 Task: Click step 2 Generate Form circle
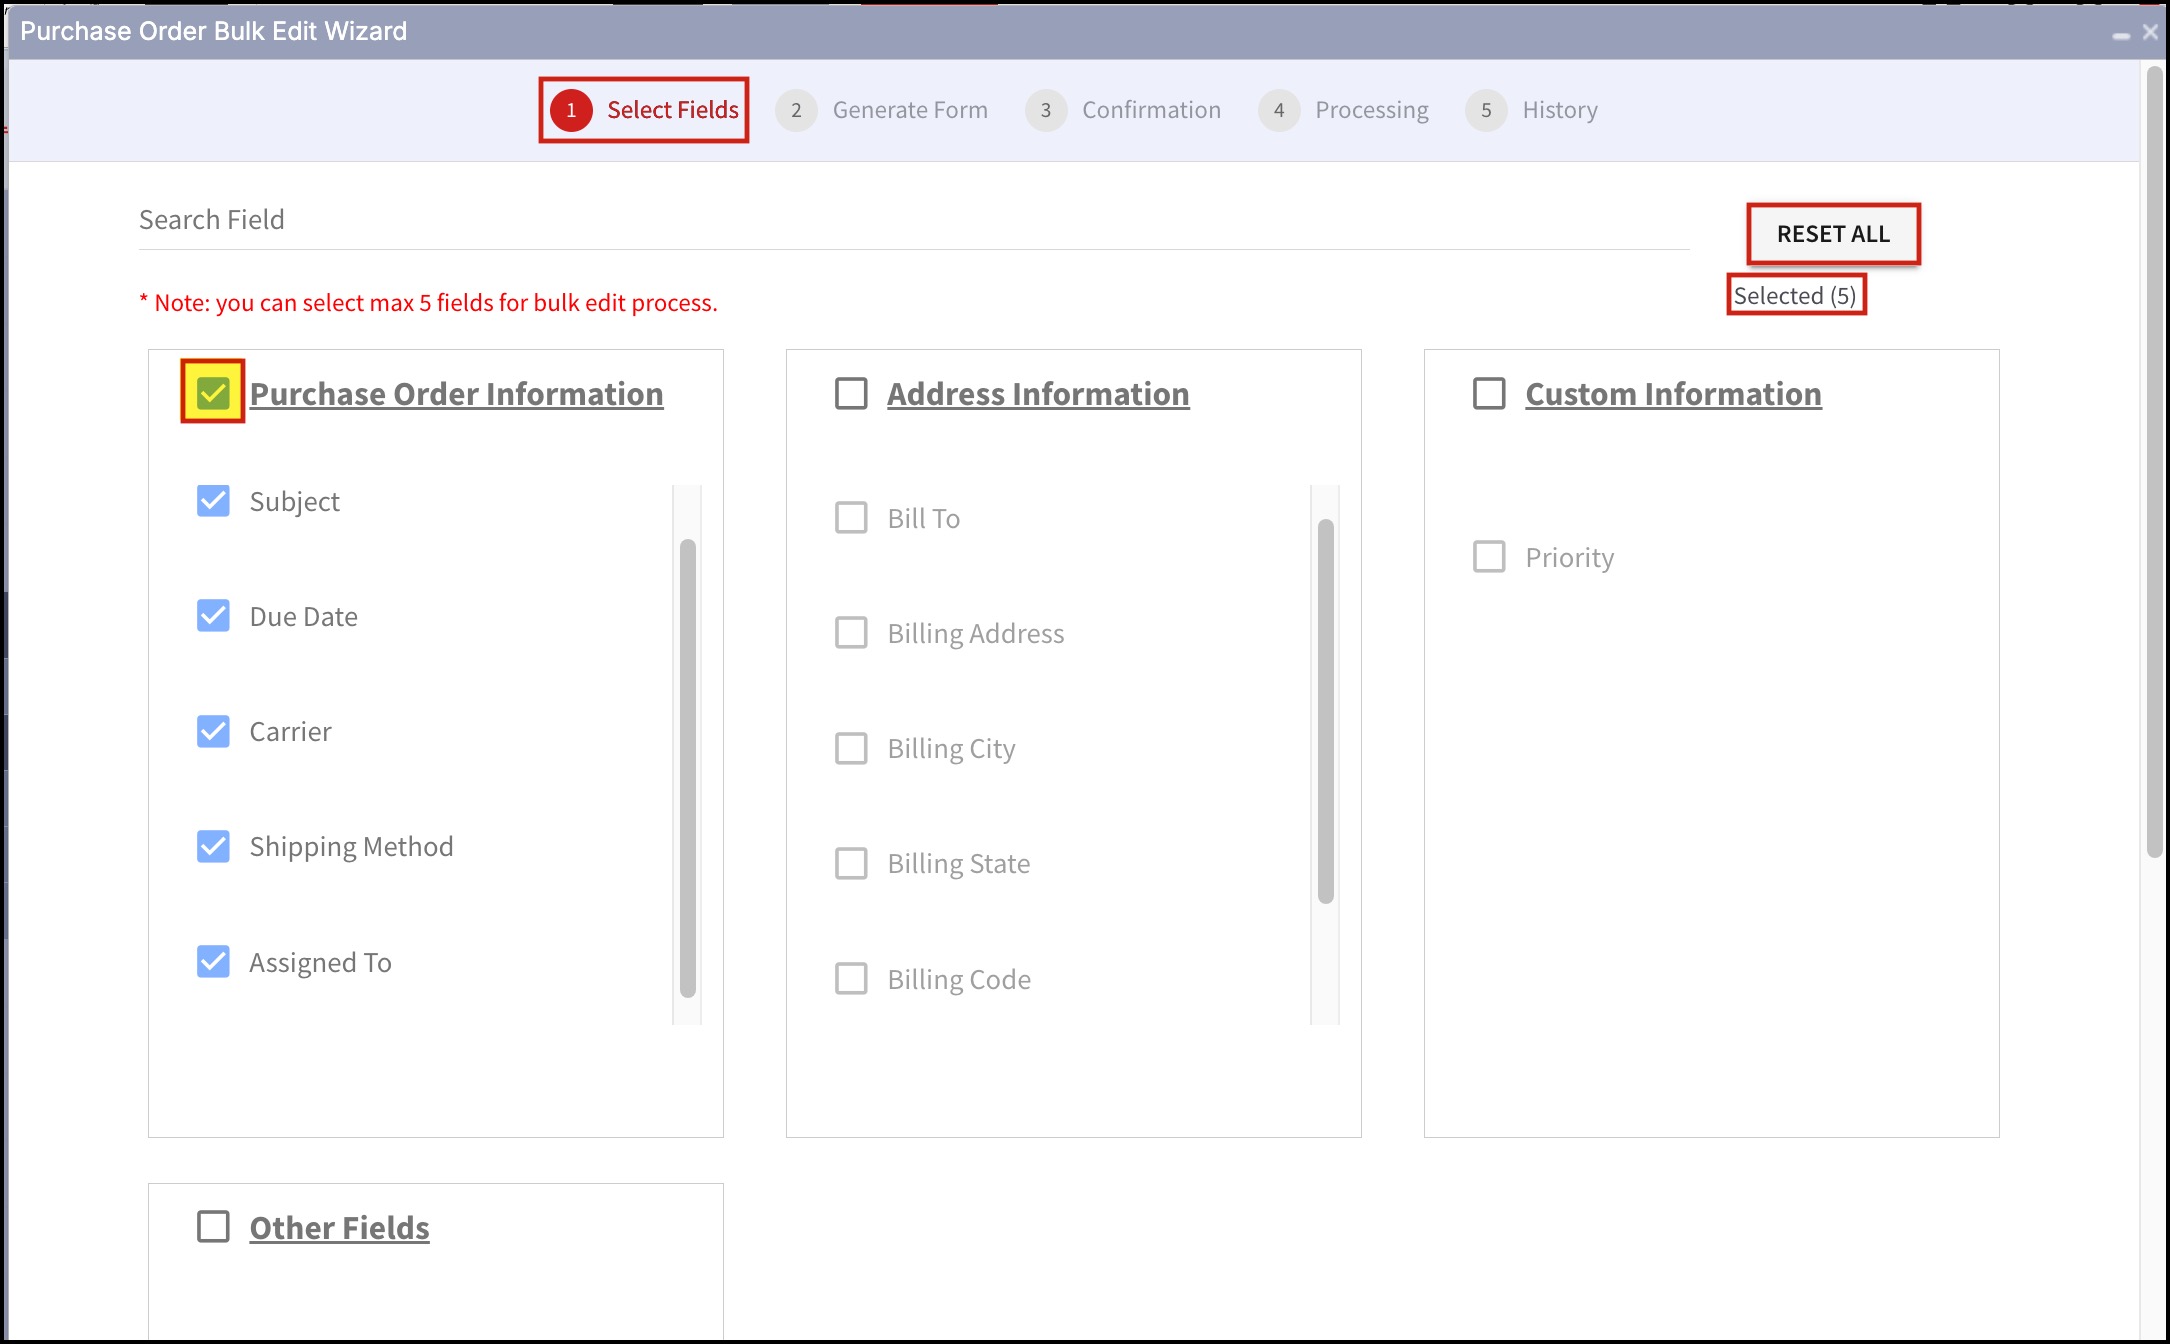pos(796,110)
